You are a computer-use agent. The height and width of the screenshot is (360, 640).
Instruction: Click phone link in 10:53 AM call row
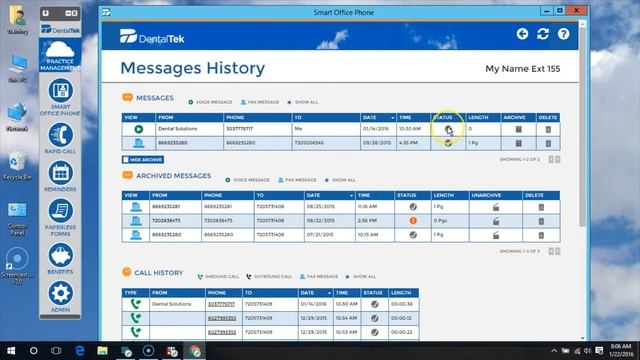222,332
